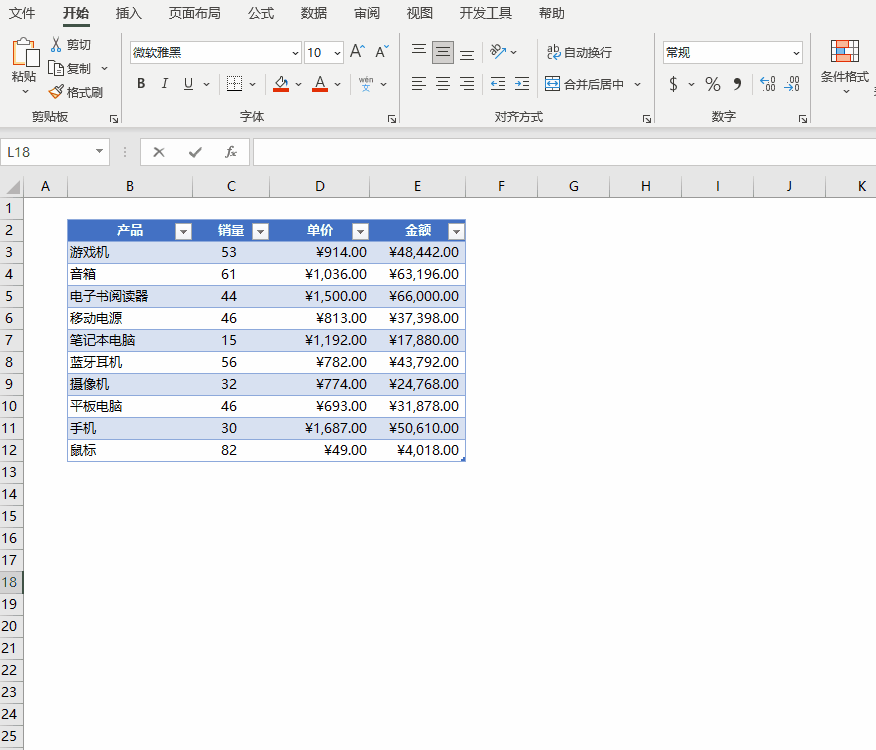The image size is (876, 750).
Task: Expand underline style arrow
Action: (207, 84)
